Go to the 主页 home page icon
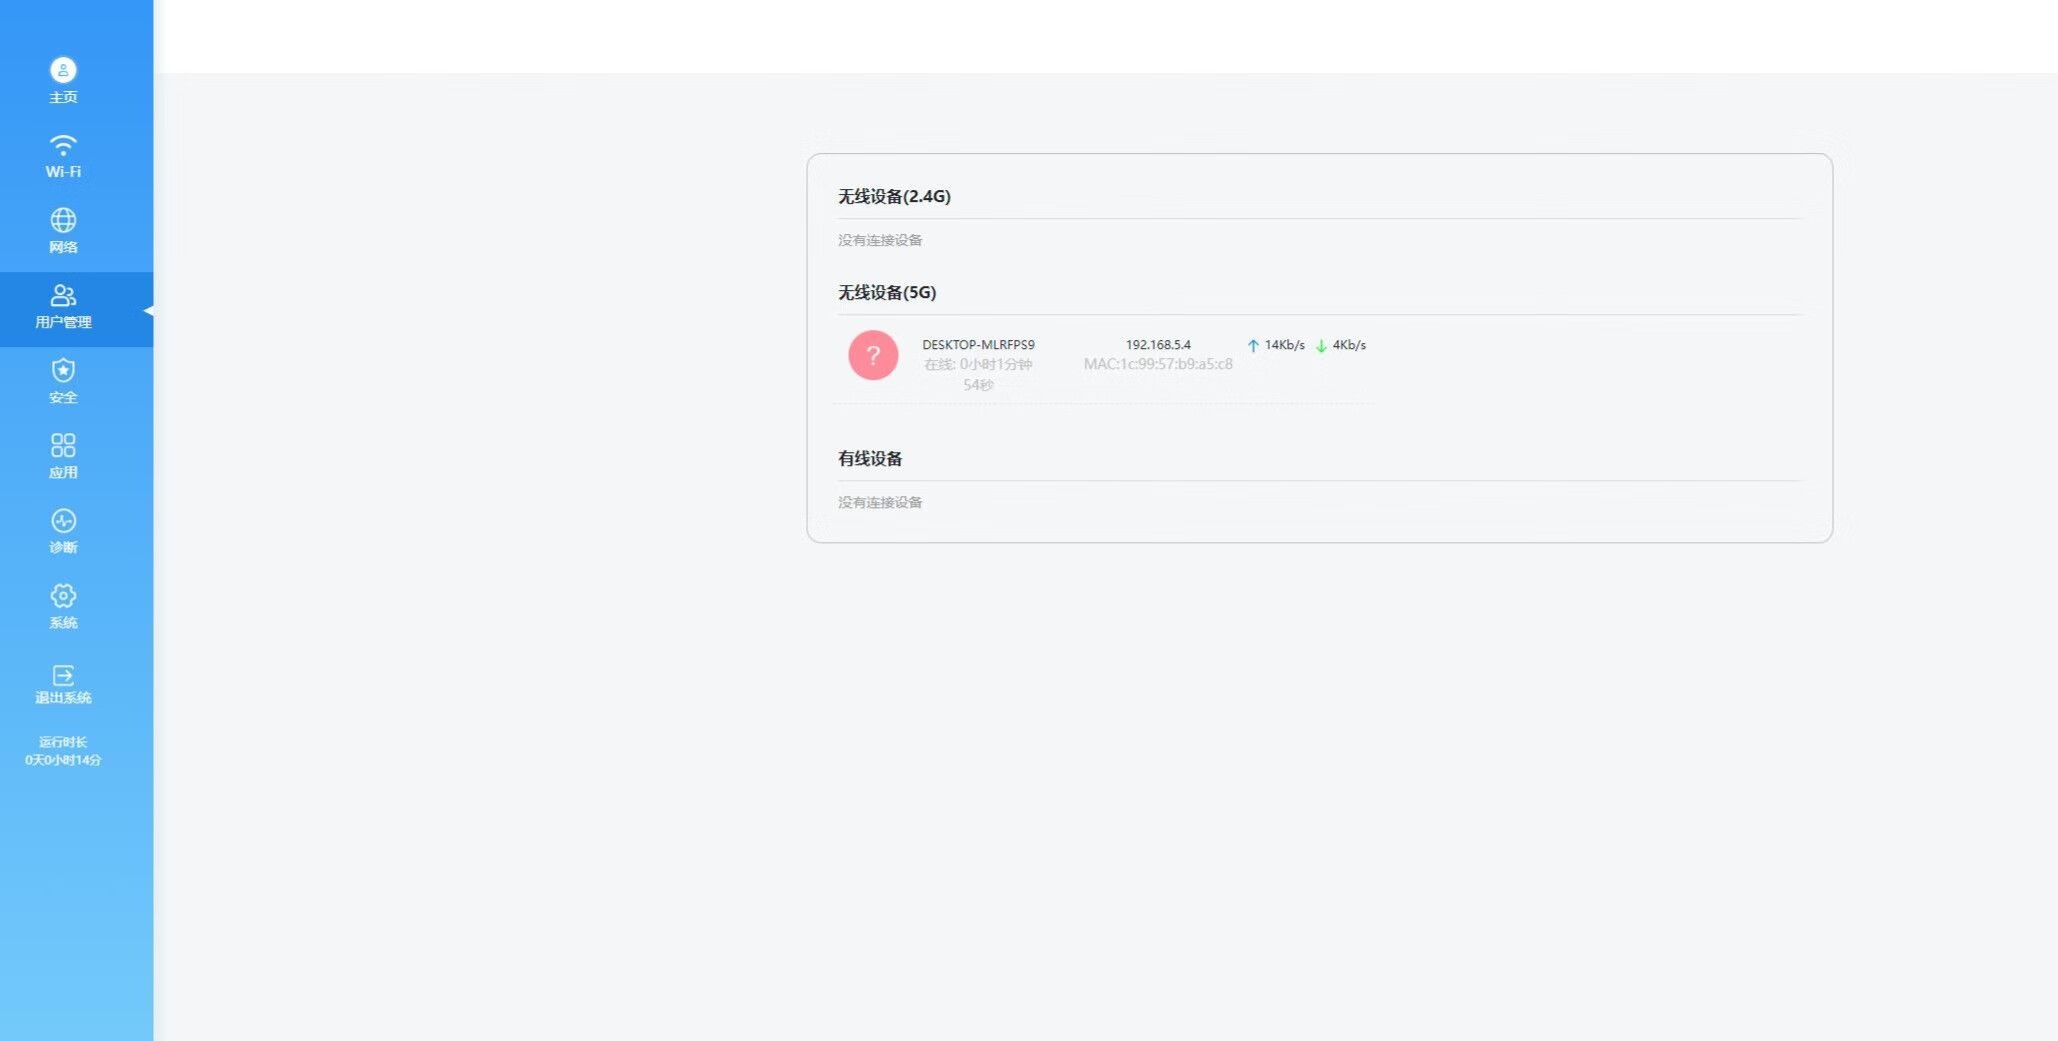Screen dimensions: 2058x1041 point(63,71)
